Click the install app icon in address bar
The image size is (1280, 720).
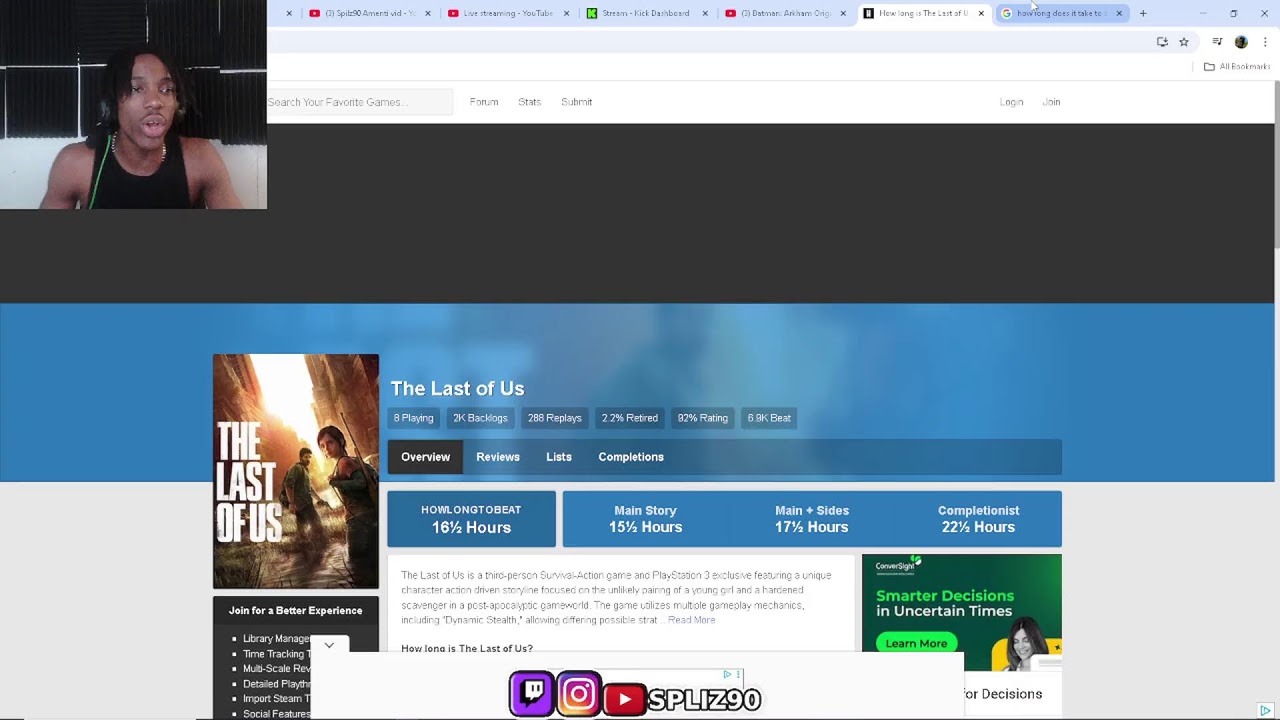(x=1162, y=42)
